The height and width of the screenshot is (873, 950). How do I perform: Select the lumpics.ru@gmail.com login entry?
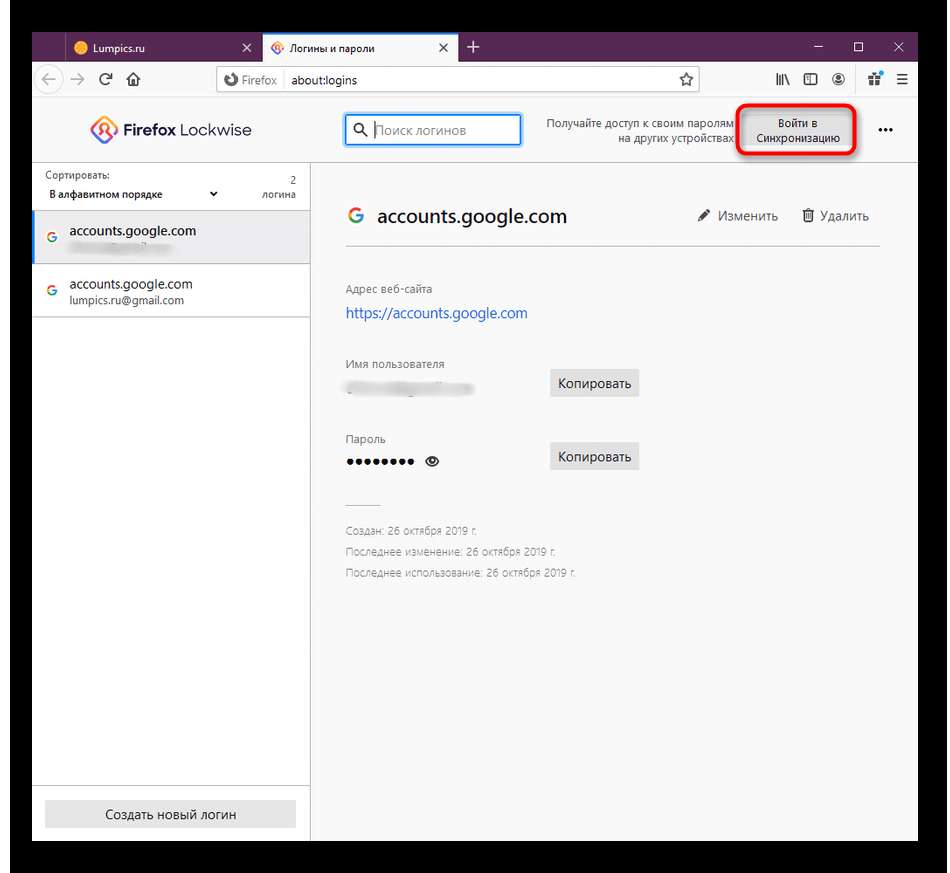(x=171, y=291)
